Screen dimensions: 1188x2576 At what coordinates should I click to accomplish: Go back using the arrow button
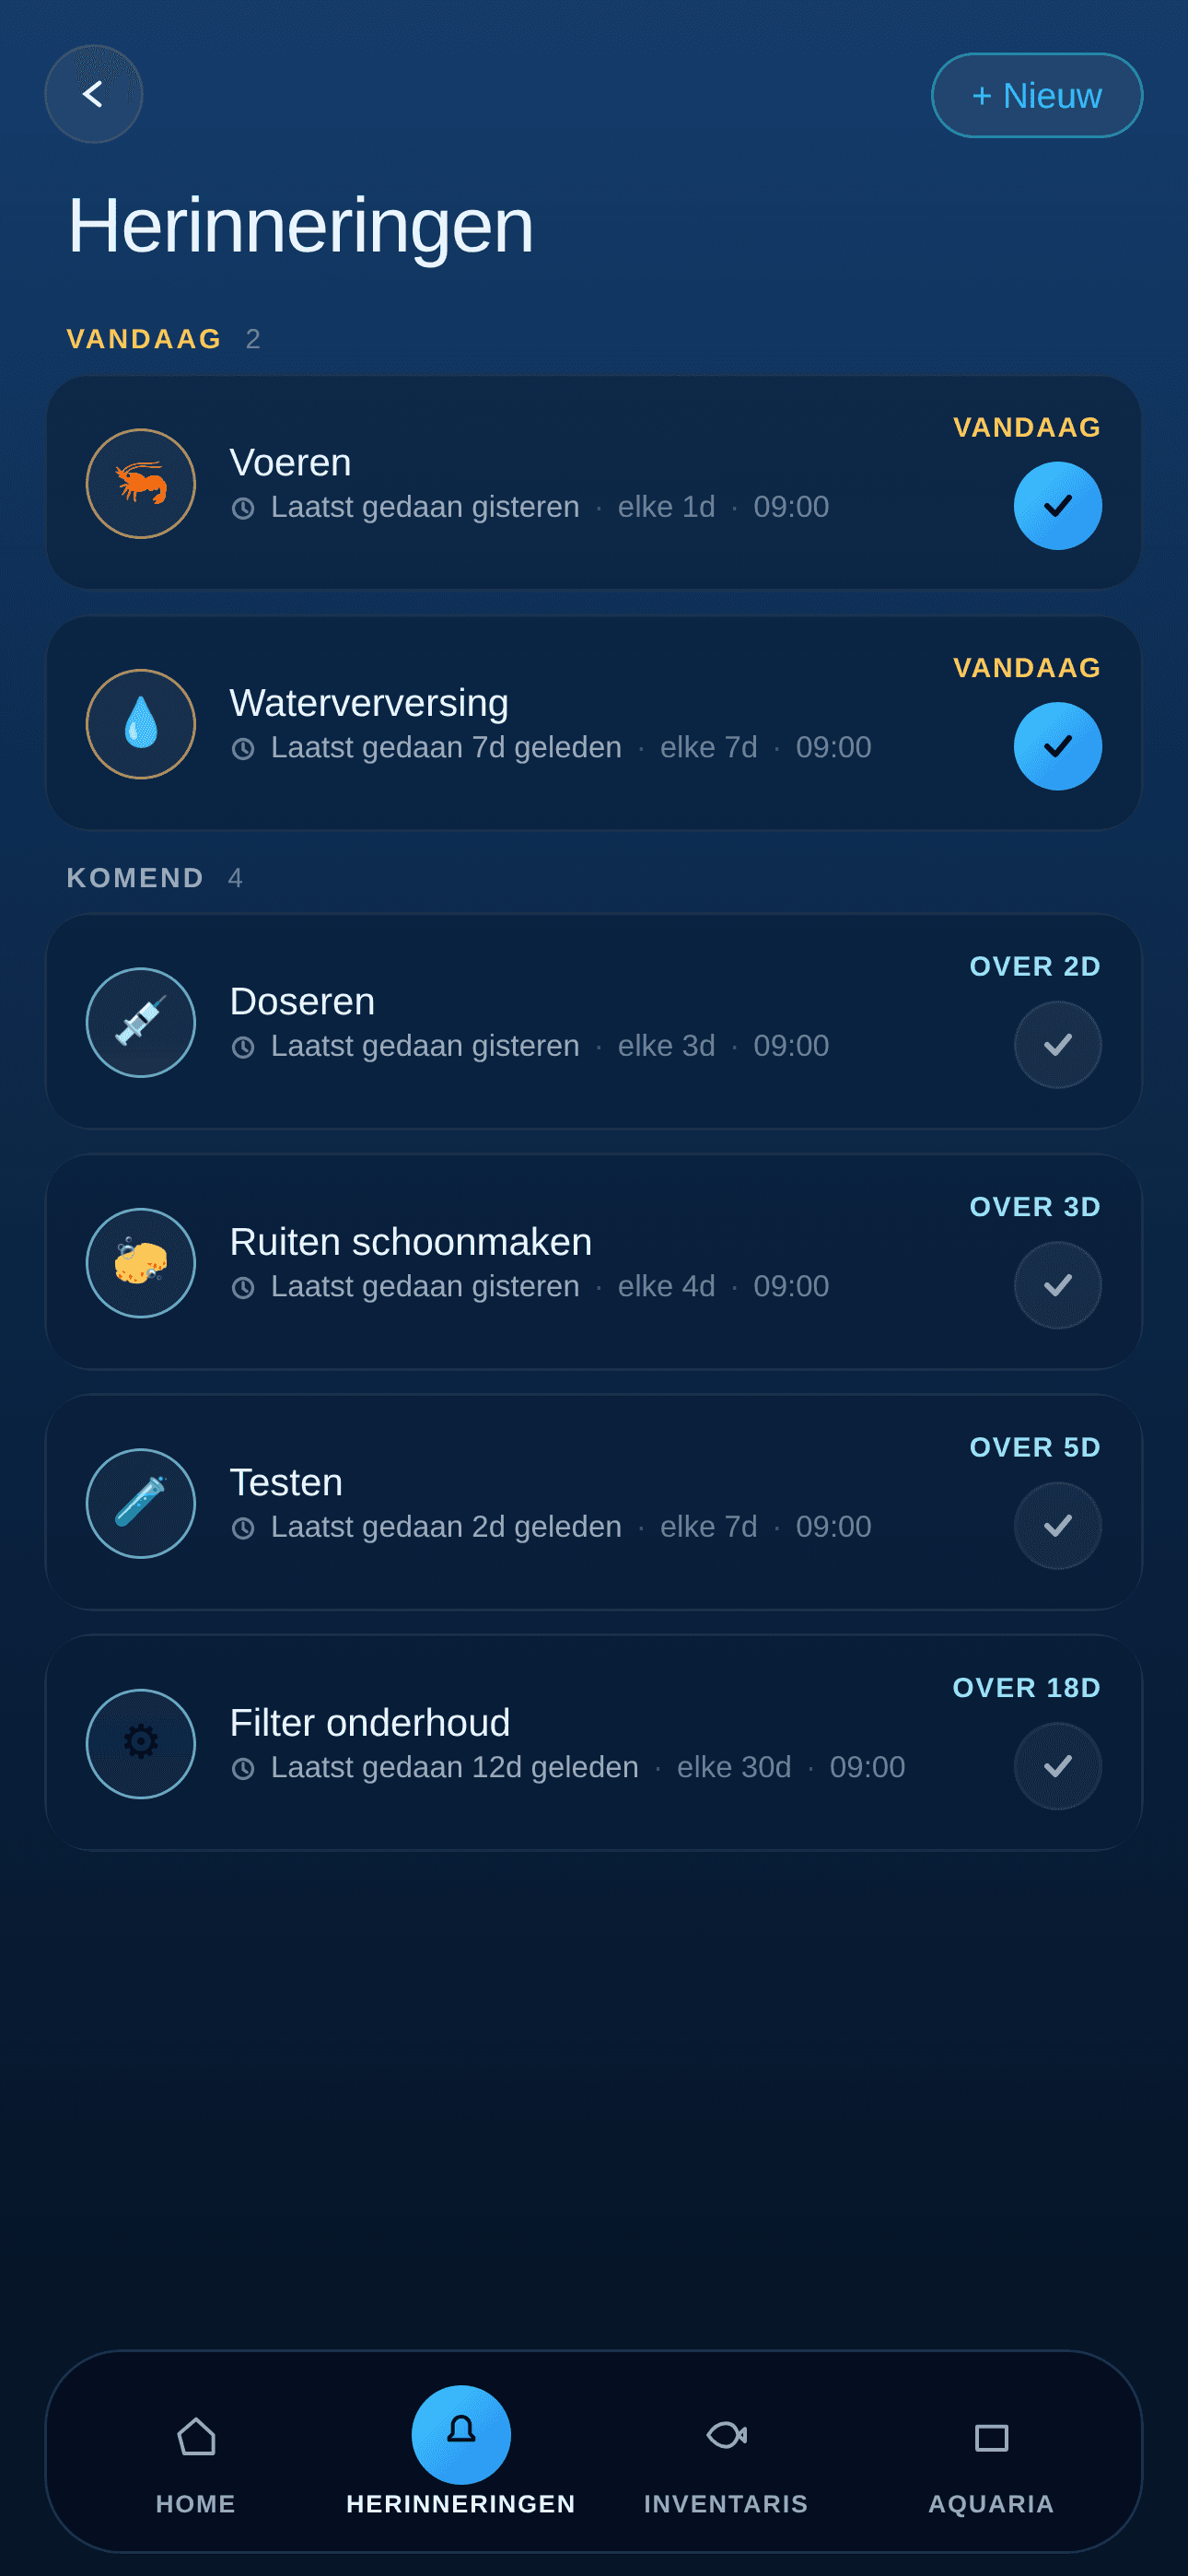tap(94, 94)
